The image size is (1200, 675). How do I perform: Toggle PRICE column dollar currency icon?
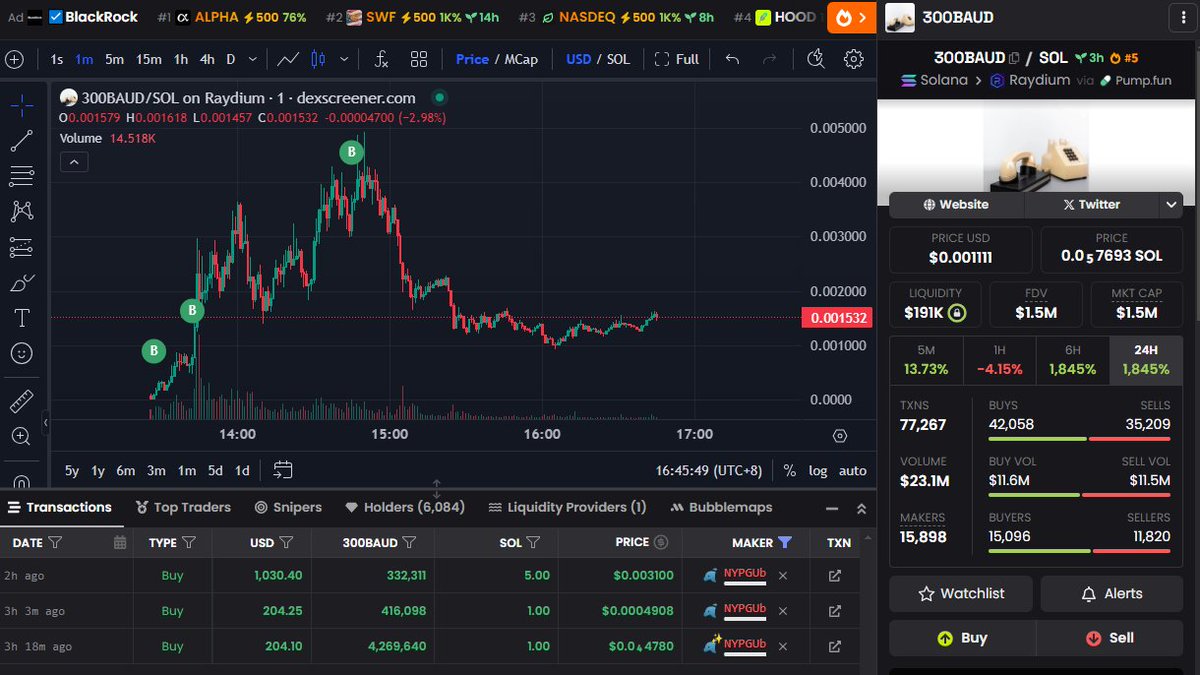pyautogui.click(x=660, y=542)
